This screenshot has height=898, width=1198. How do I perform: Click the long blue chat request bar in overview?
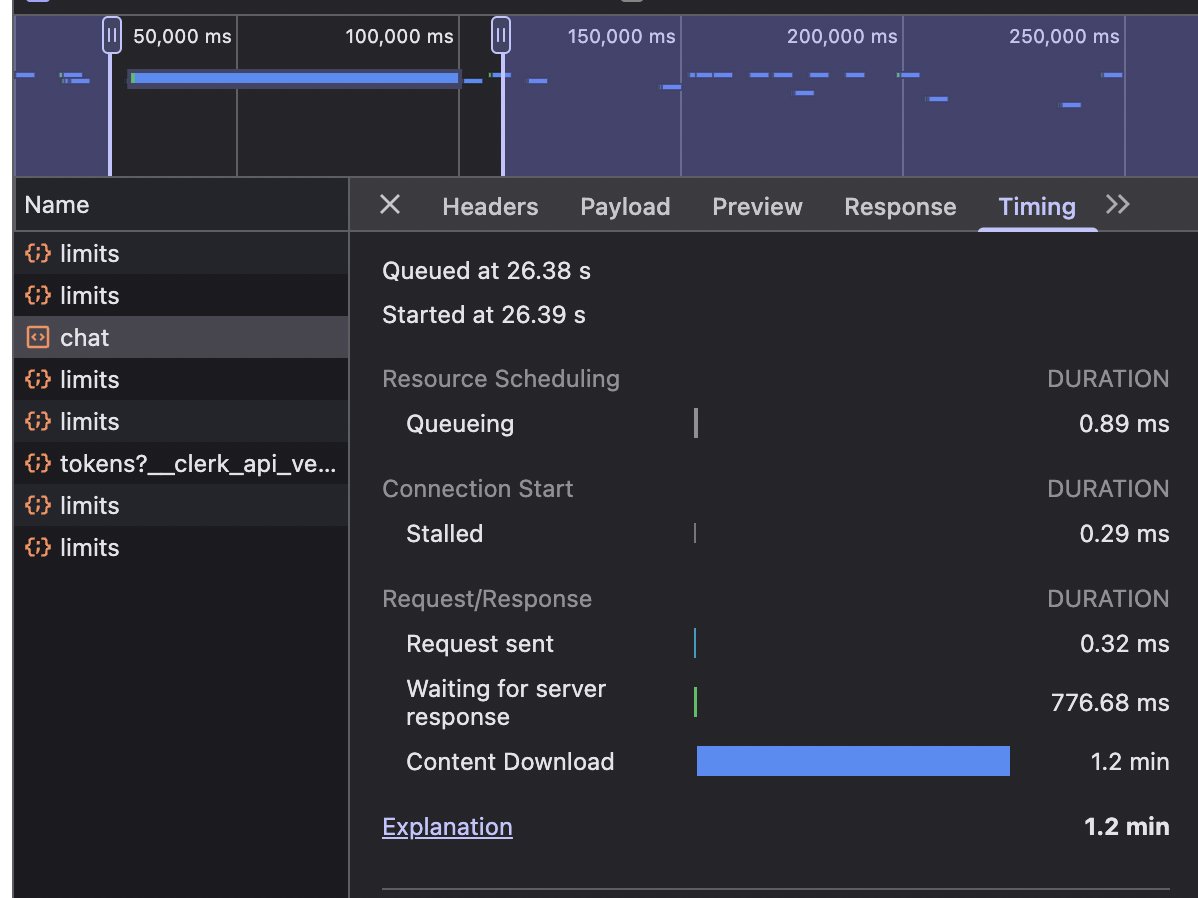[x=294, y=78]
